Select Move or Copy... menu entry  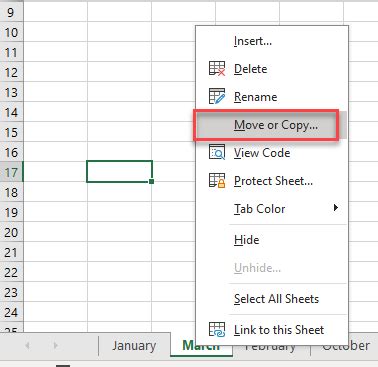pyautogui.click(x=271, y=125)
